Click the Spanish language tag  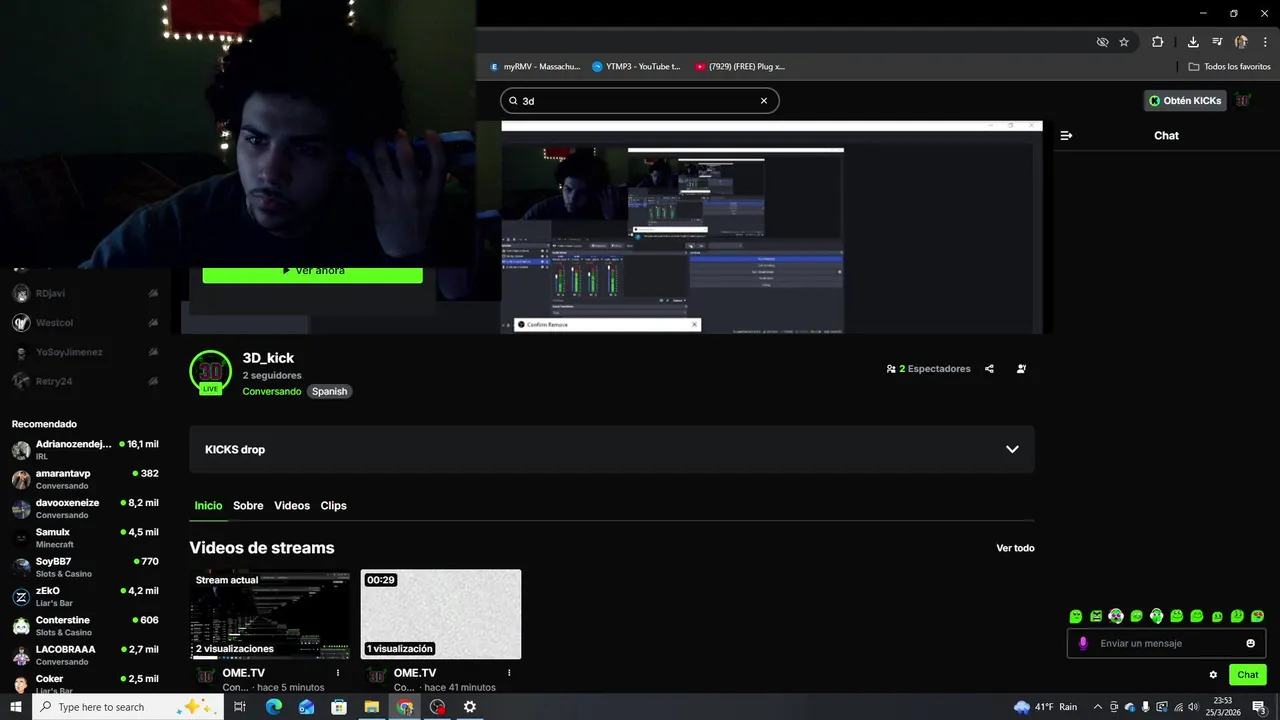pos(329,392)
